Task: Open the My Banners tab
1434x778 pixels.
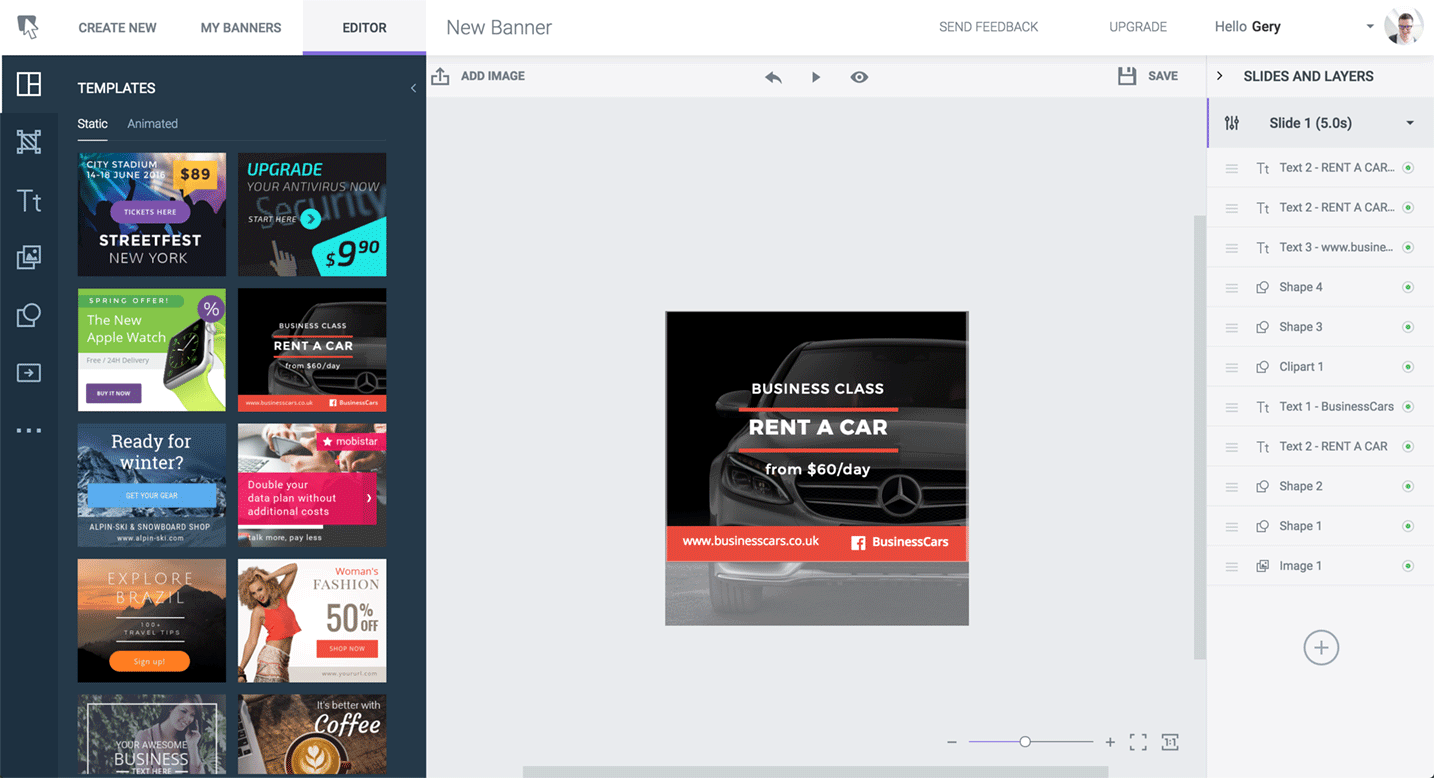Action: point(241,27)
